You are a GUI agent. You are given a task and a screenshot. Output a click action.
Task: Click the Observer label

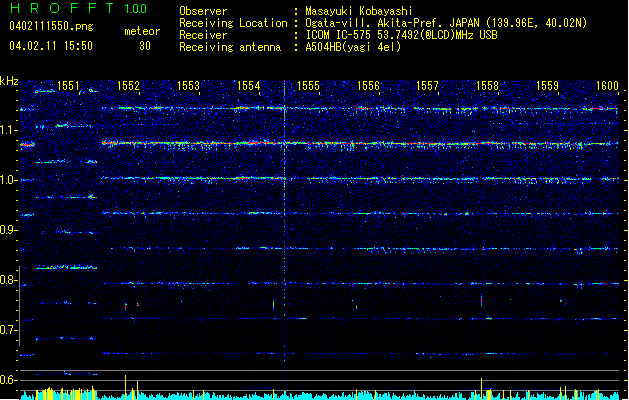pos(203,11)
